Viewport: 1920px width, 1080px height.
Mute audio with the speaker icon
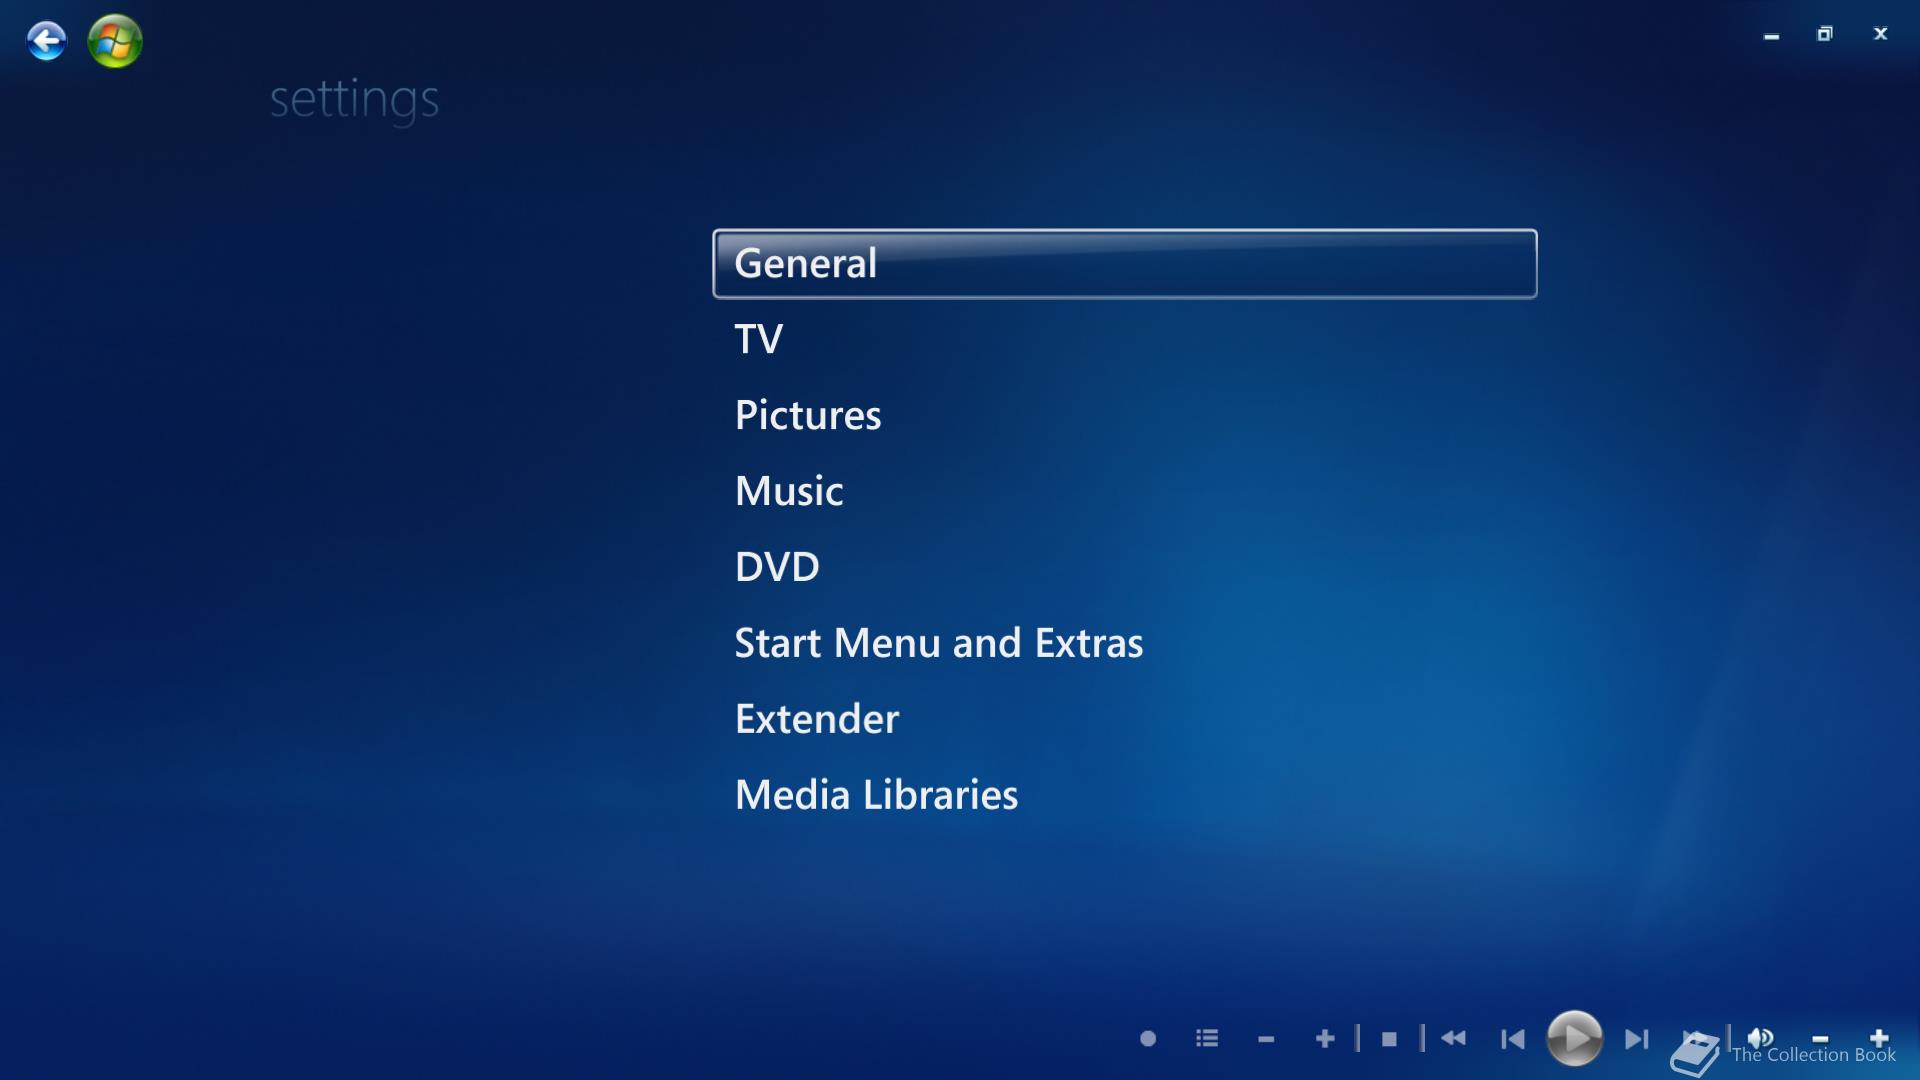click(1760, 1037)
